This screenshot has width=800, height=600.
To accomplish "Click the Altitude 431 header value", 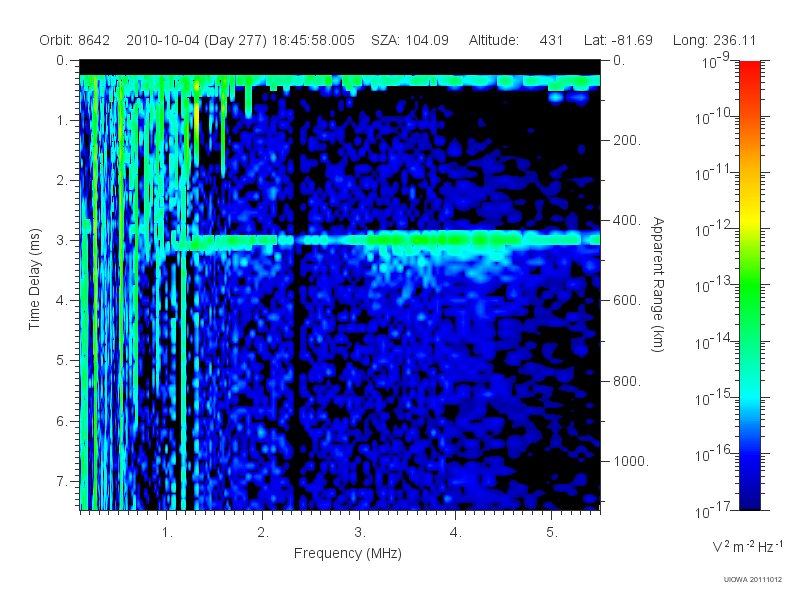I will pos(516,40).
